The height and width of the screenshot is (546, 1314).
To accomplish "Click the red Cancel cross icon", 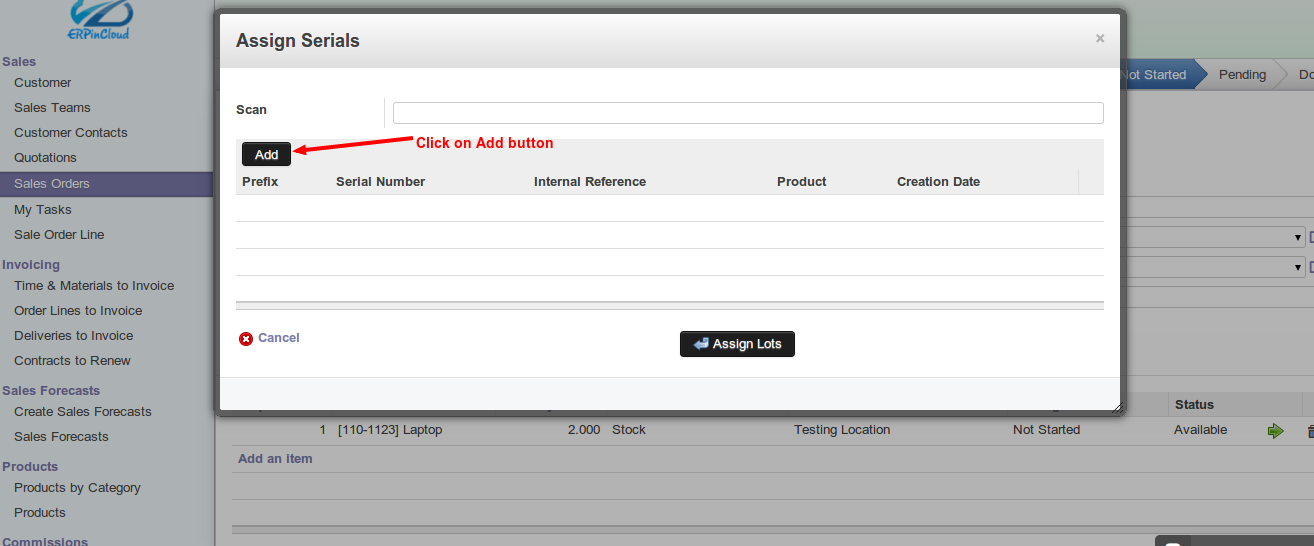I will tap(246, 339).
